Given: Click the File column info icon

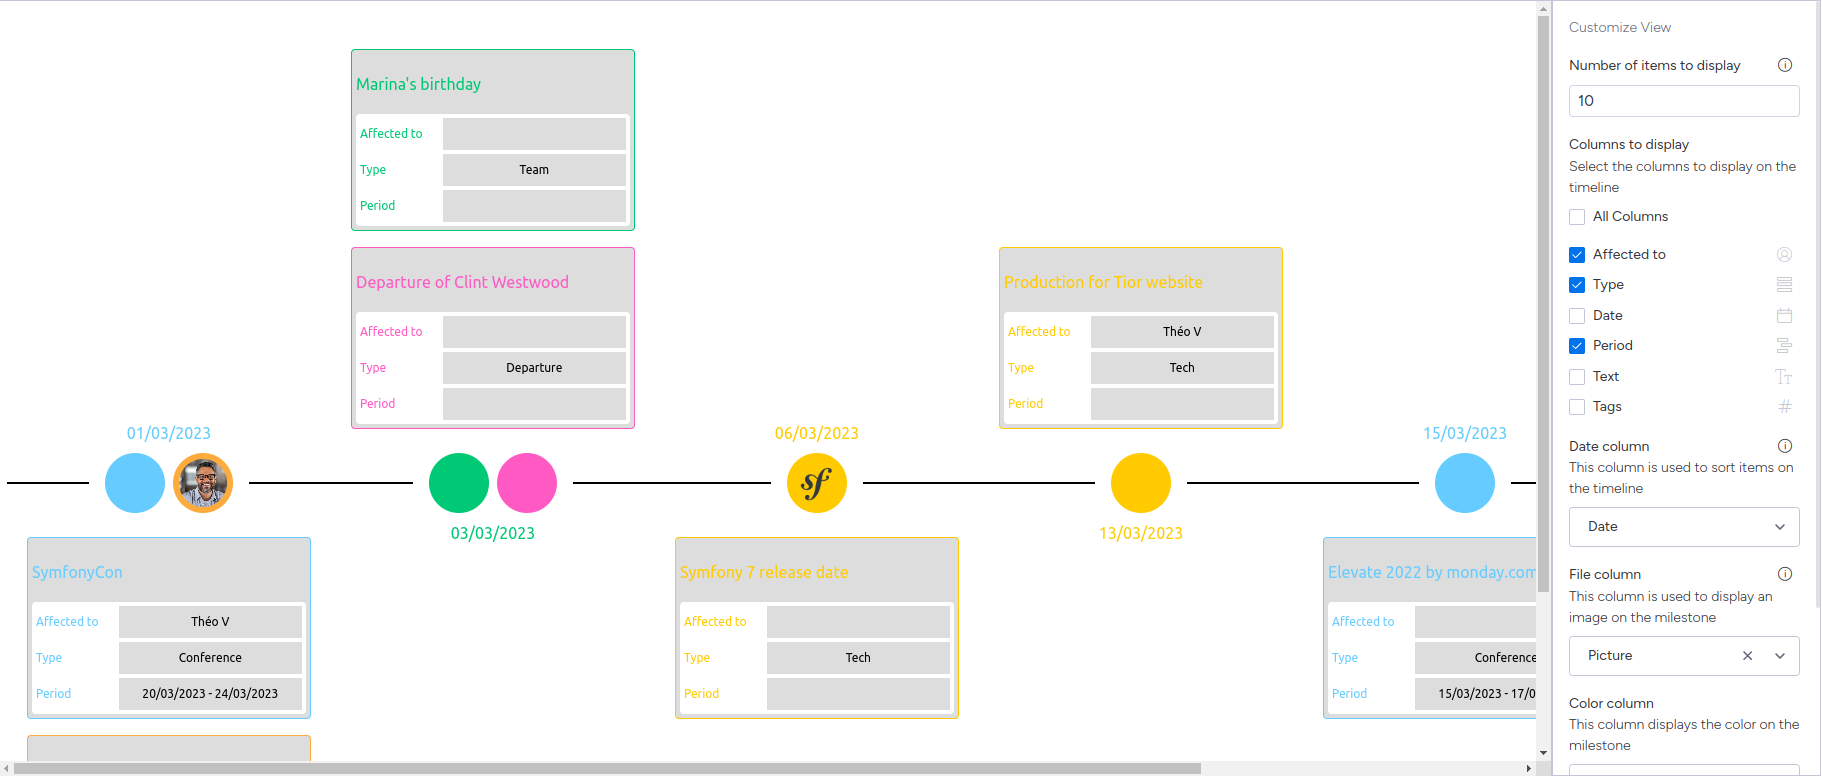Looking at the screenshot, I should pos(1784,574).
